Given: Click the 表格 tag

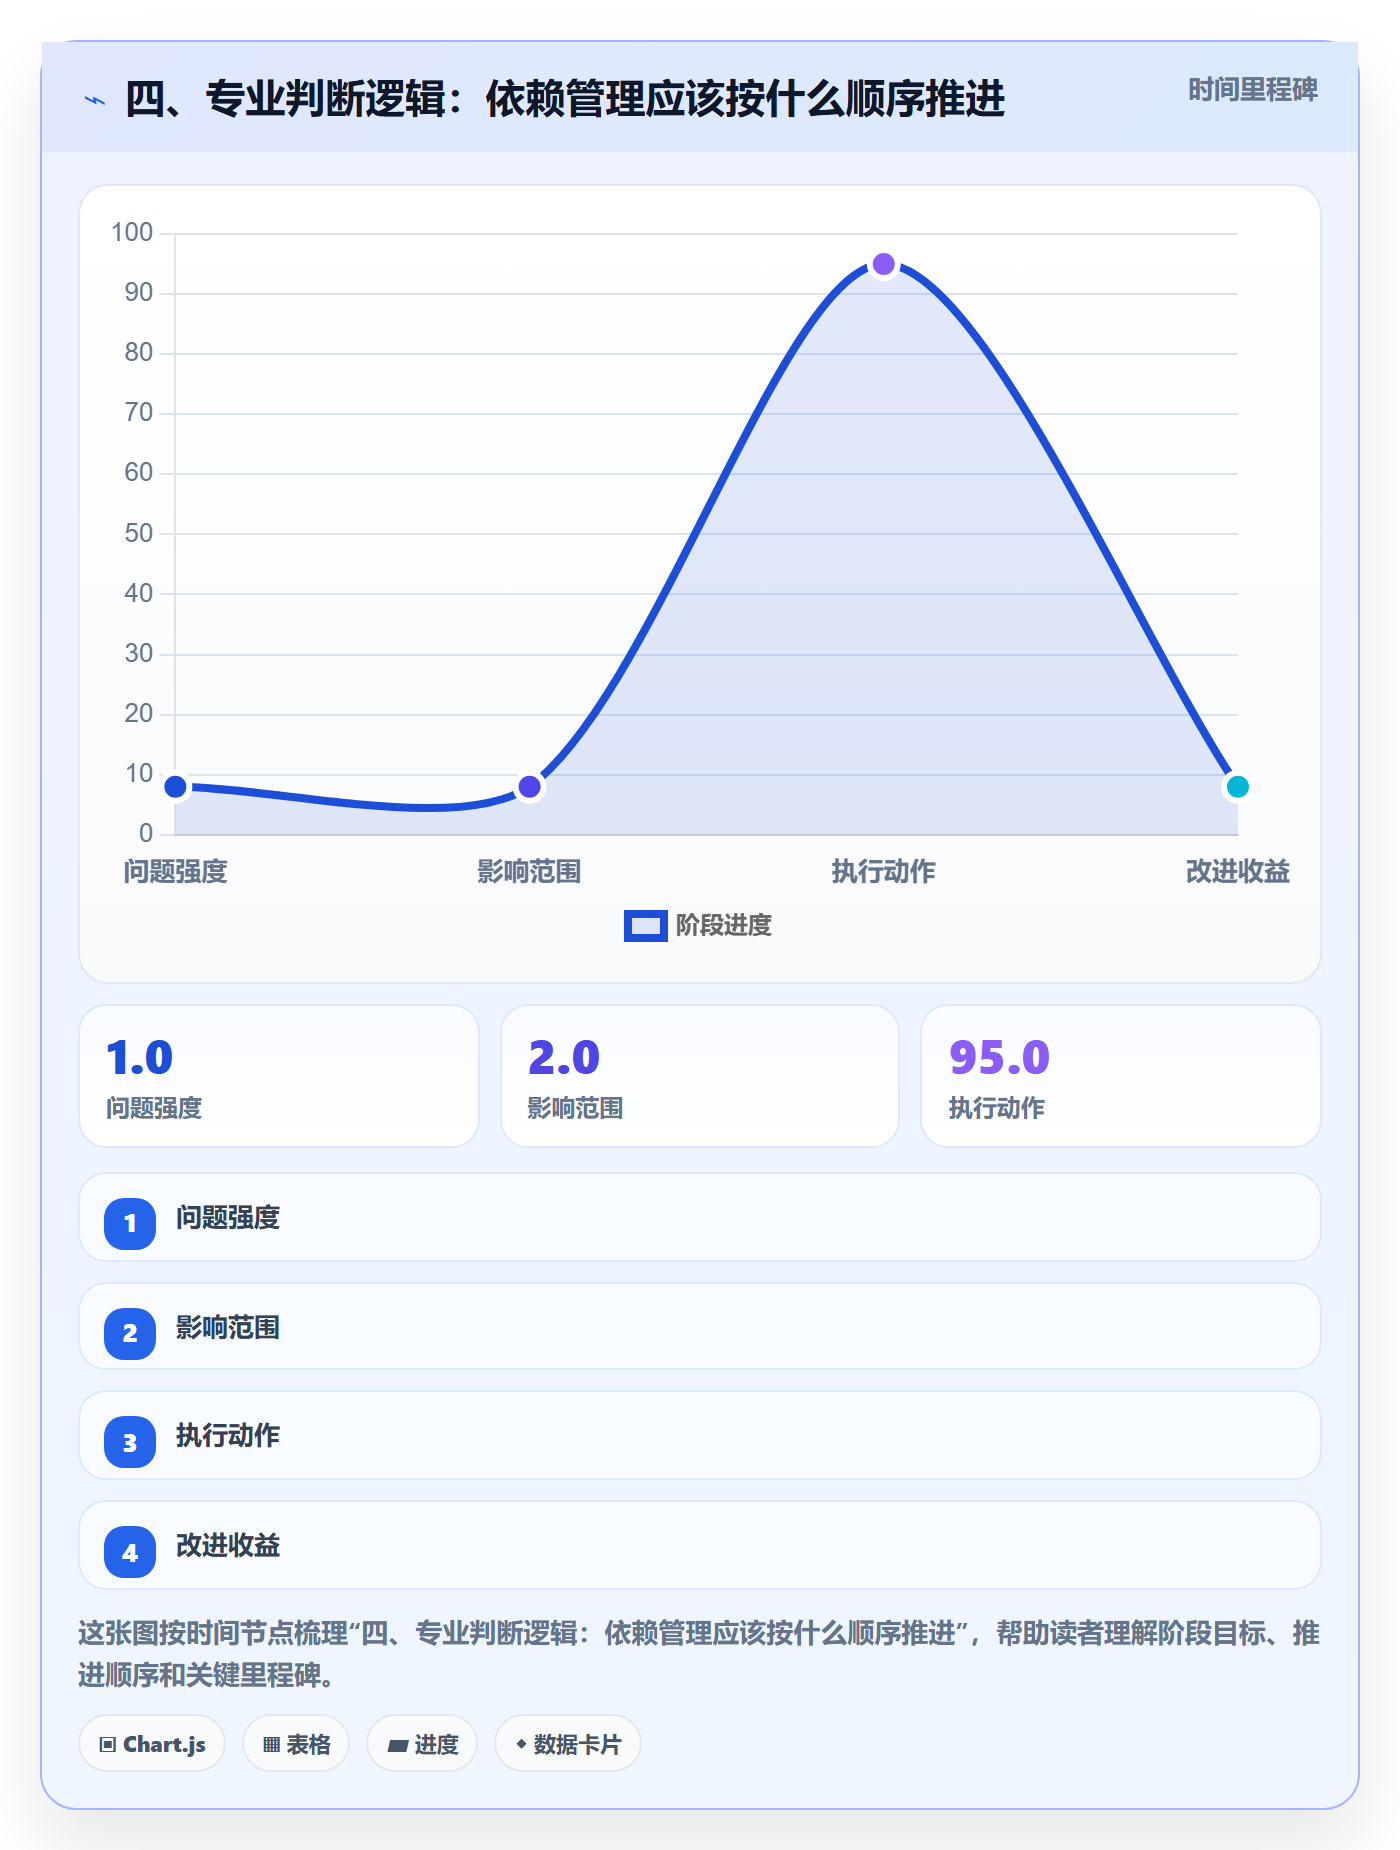Looking at the screenshot, I should tap(296, 1744).
